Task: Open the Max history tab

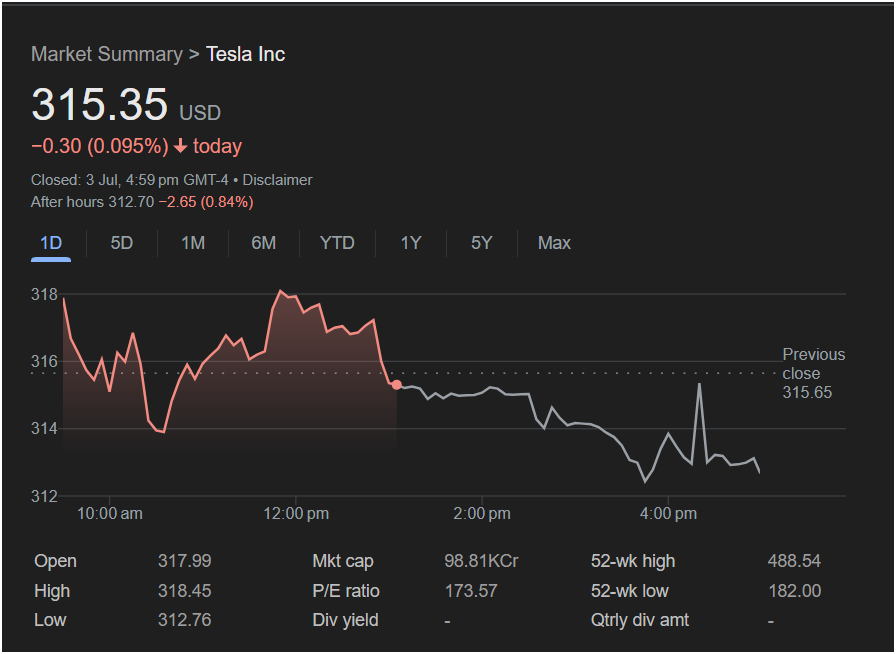Action: click(x=554, y=244)
